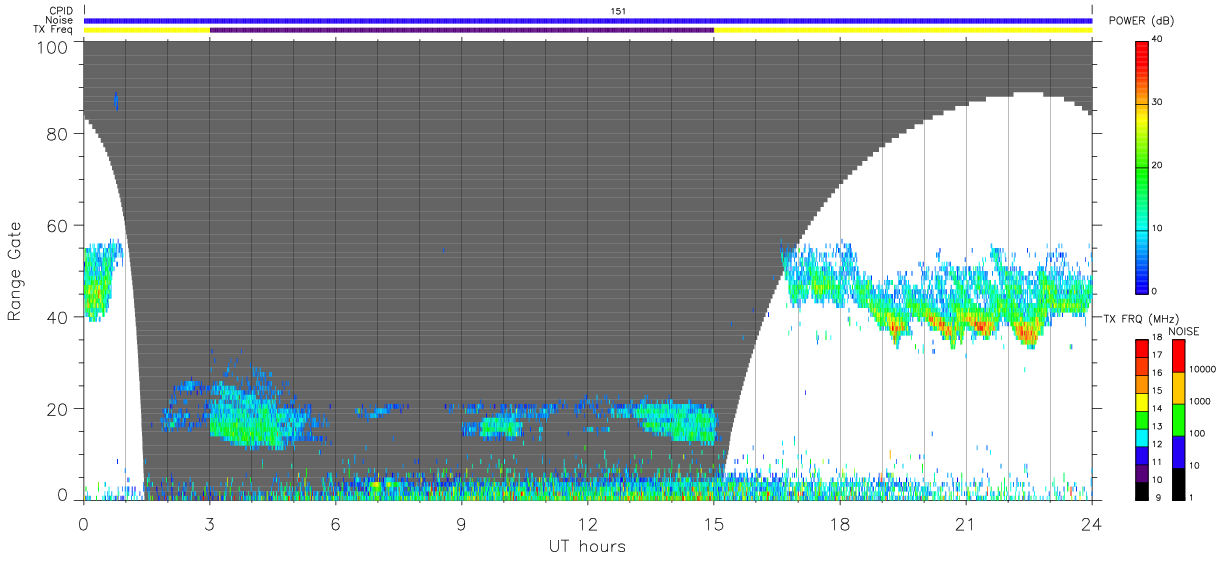Select the red swatch in NOISE legend

tap(1179, 356)
